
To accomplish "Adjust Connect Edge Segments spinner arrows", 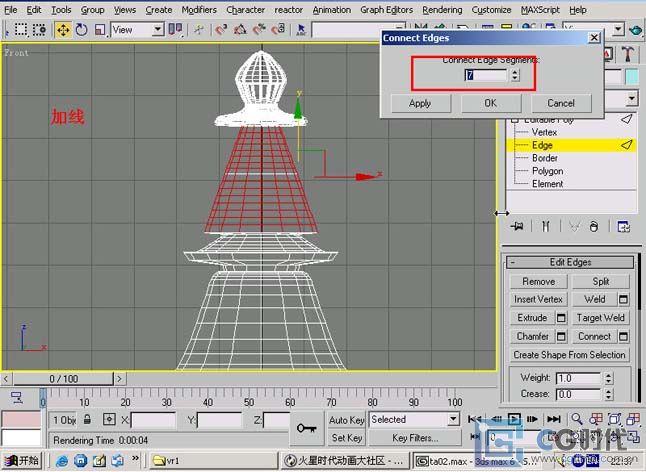I will tap(515, 75).
